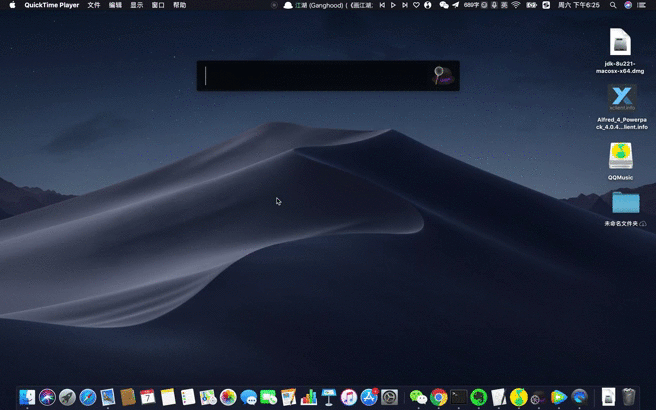Click Siri icon in menu bar
This screenshot has height=410, width=656.
click(628, 5)
